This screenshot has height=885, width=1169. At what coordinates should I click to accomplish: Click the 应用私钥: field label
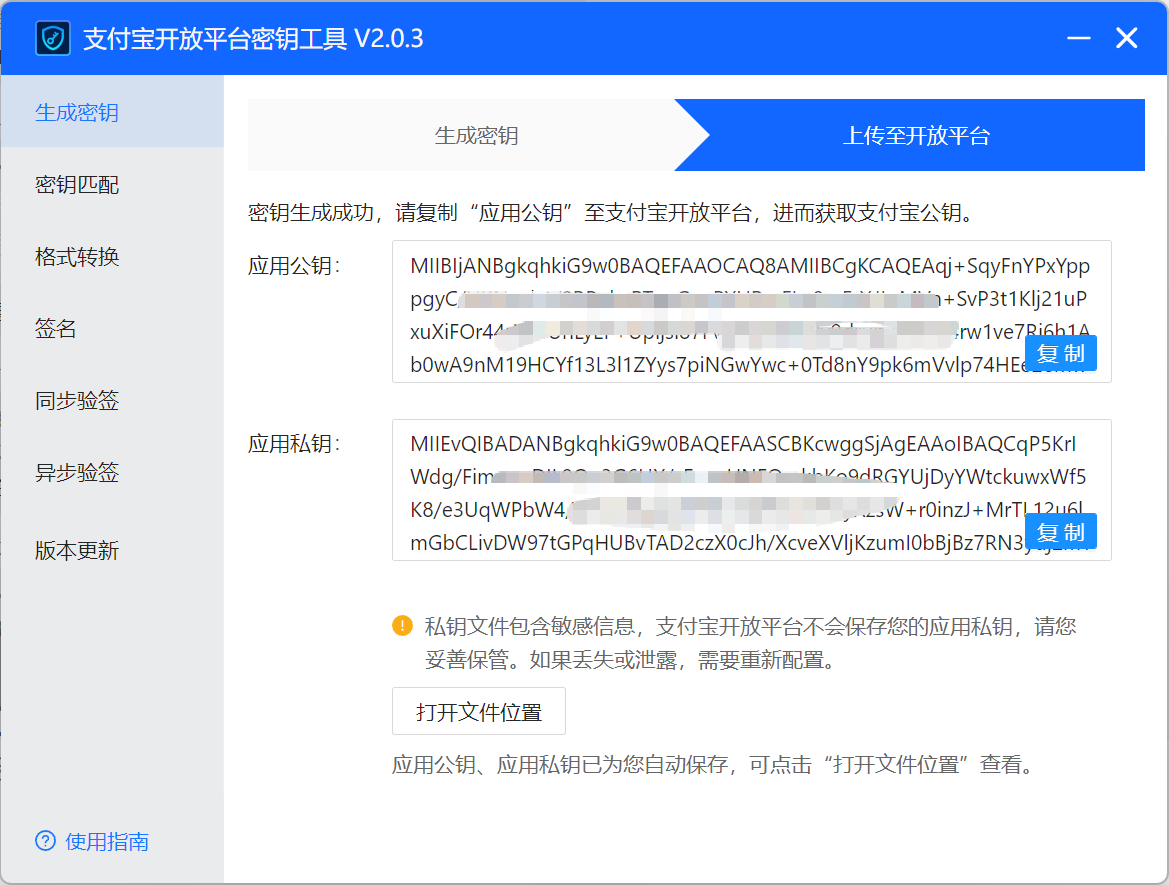point(294,444)
